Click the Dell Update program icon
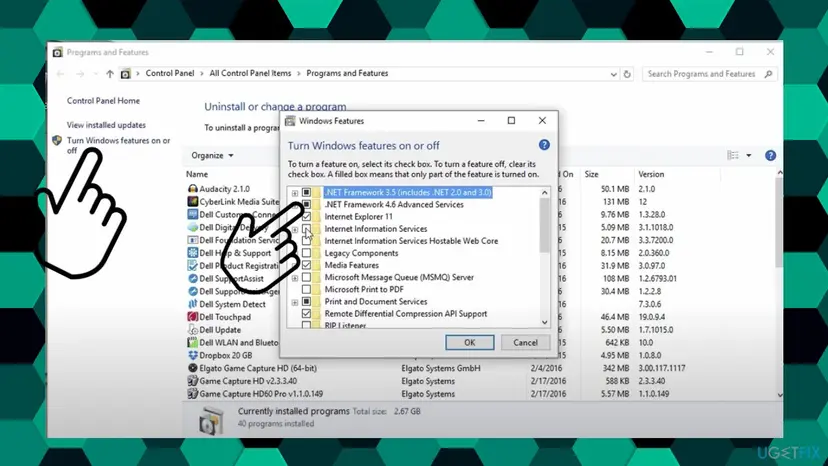 pyautogui.click(x=192, y=330)
